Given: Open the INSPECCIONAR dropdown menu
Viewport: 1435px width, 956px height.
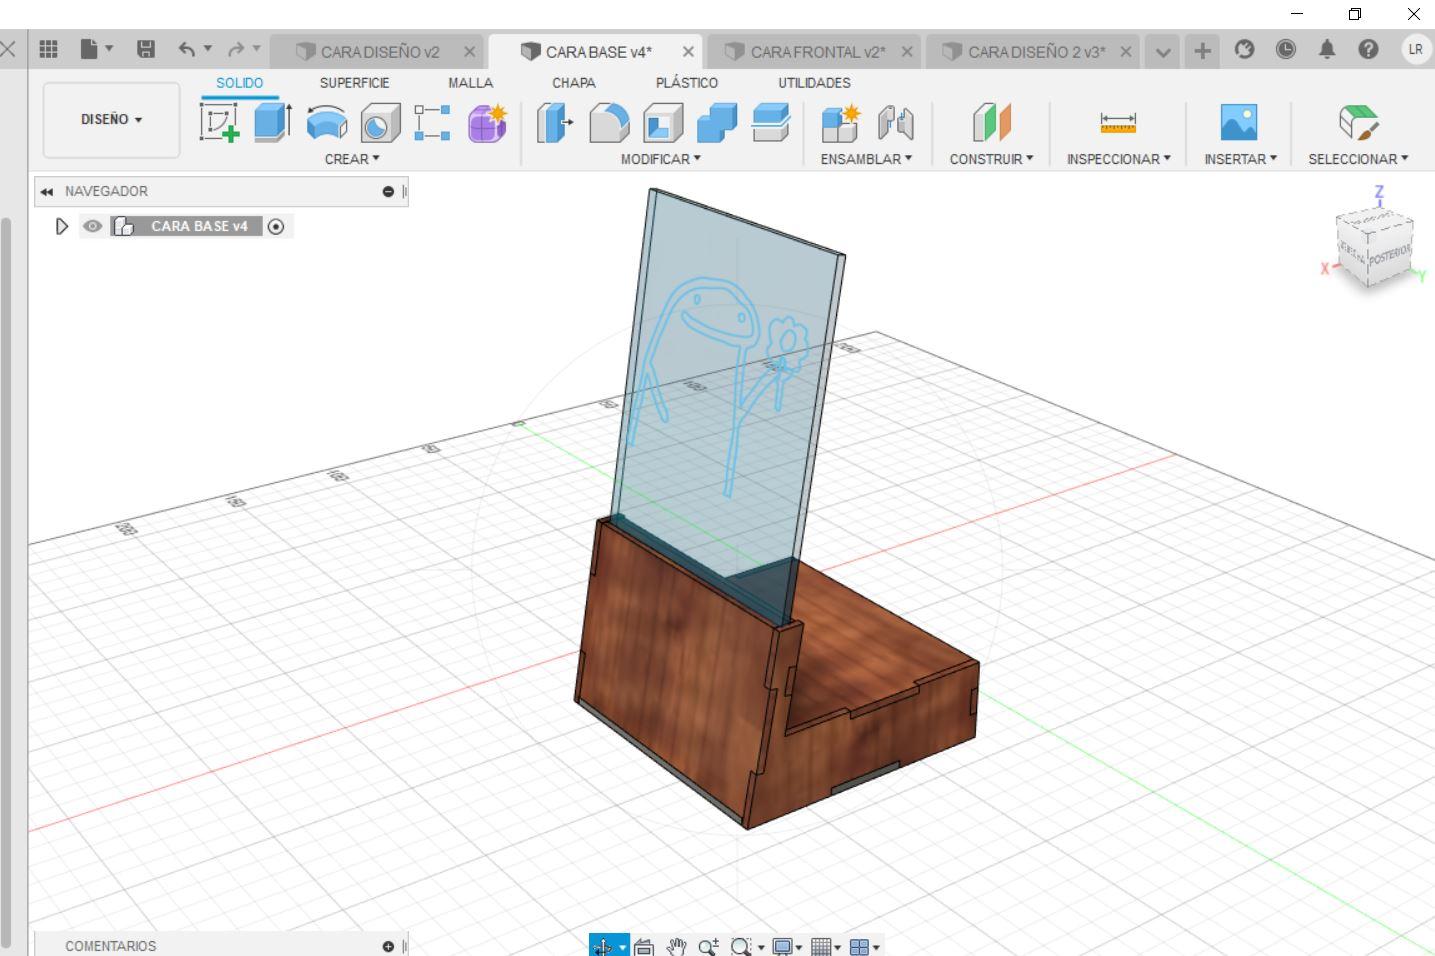Looking at the screenshot, I should pos(1118,159).
